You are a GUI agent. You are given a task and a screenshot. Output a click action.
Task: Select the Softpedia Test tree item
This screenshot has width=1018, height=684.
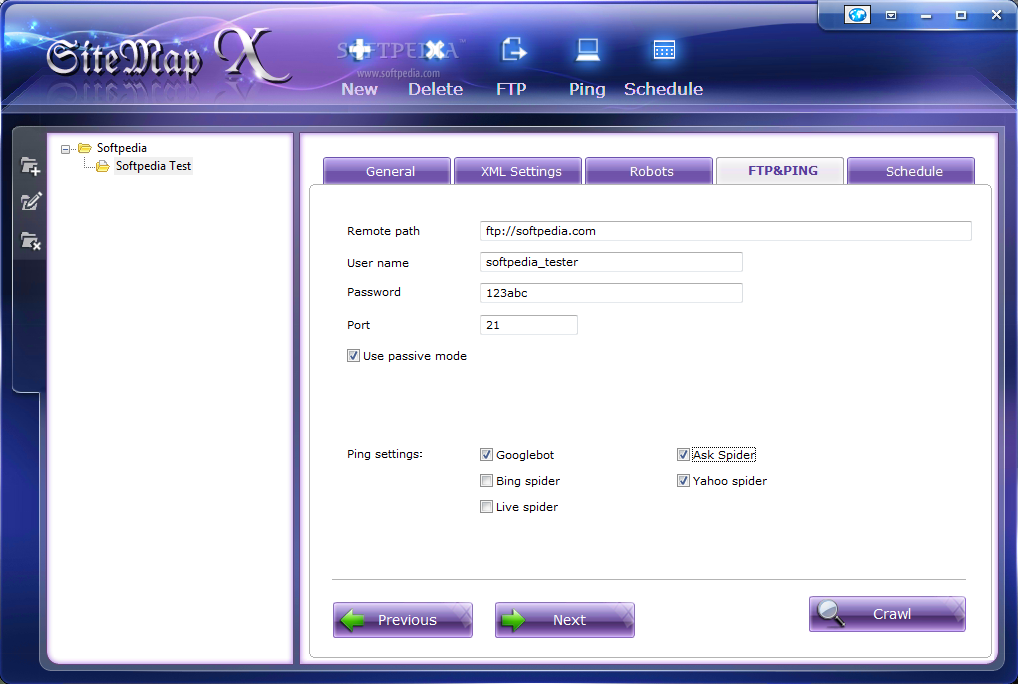pos(153,166)
